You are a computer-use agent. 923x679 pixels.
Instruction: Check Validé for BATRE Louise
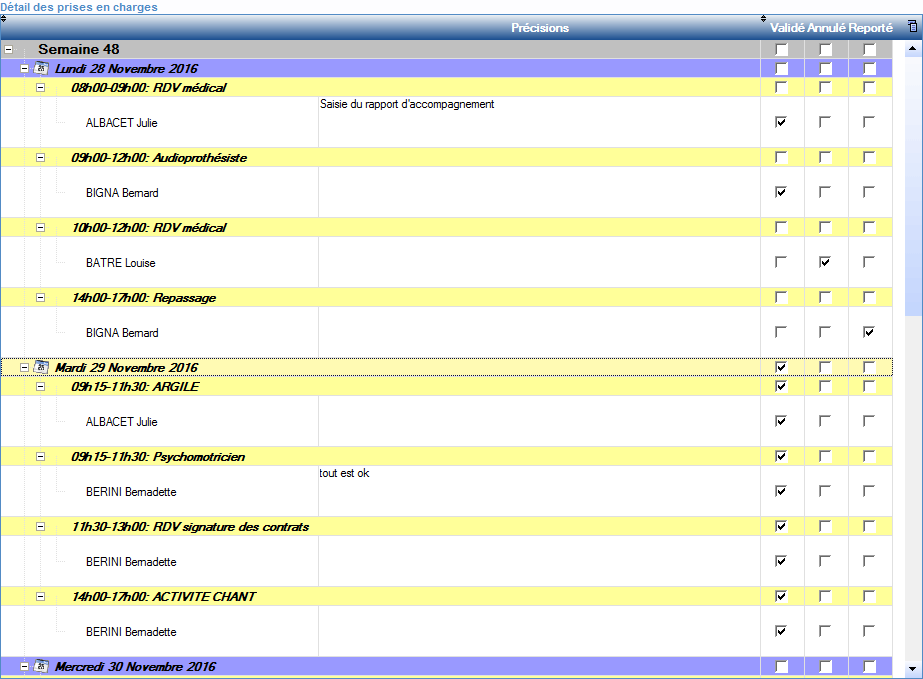(781, 262)
